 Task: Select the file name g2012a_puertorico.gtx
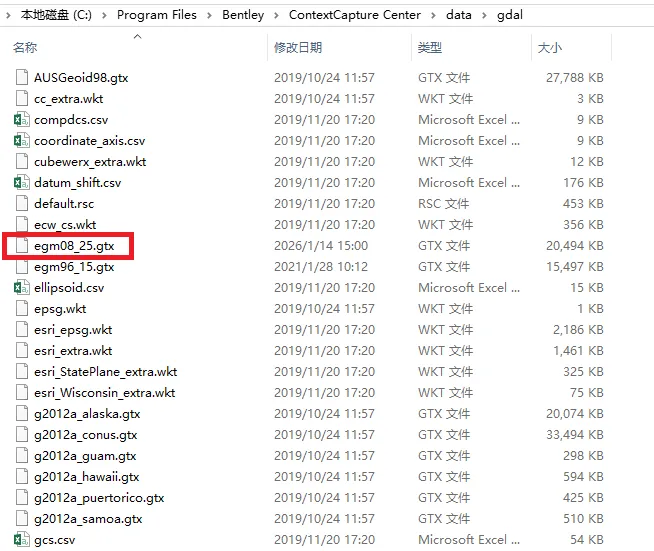99,498
